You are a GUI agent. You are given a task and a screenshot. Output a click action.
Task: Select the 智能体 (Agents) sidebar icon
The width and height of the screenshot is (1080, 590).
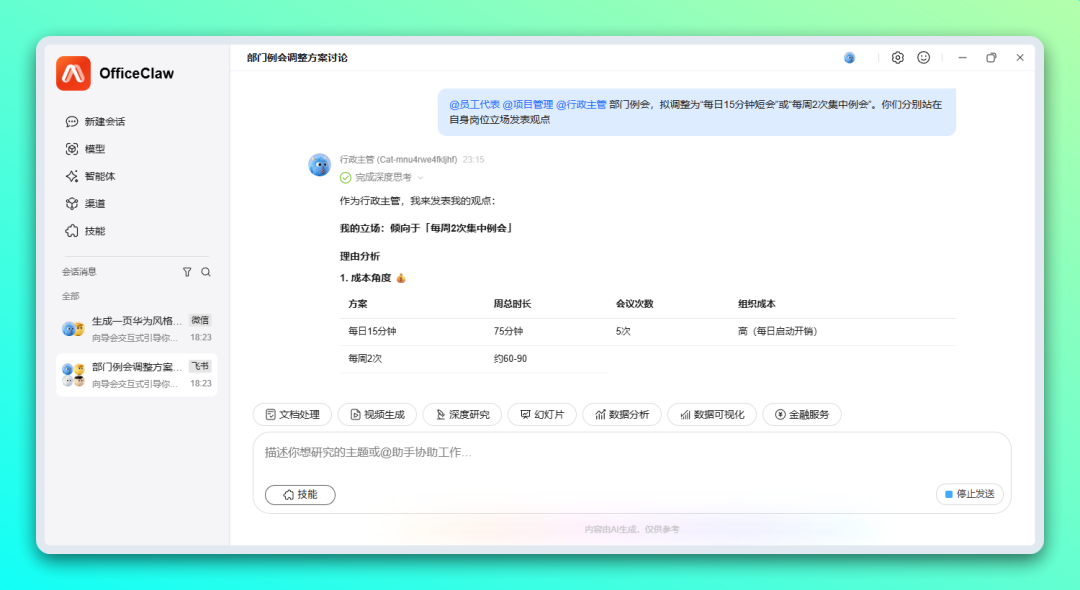click(x=97, y=176)
